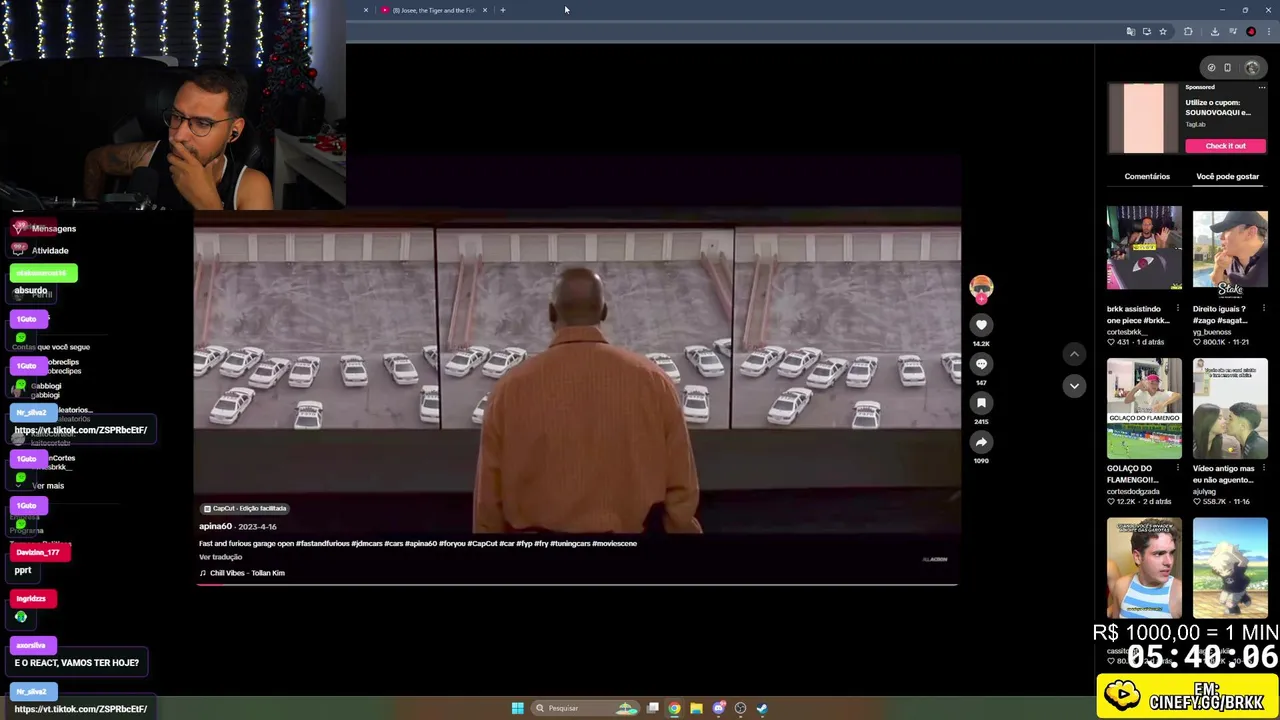This screenshot has height=720, width=1280.
Task: Open Steam from the taskbar
Action: (x=762, y=708)
